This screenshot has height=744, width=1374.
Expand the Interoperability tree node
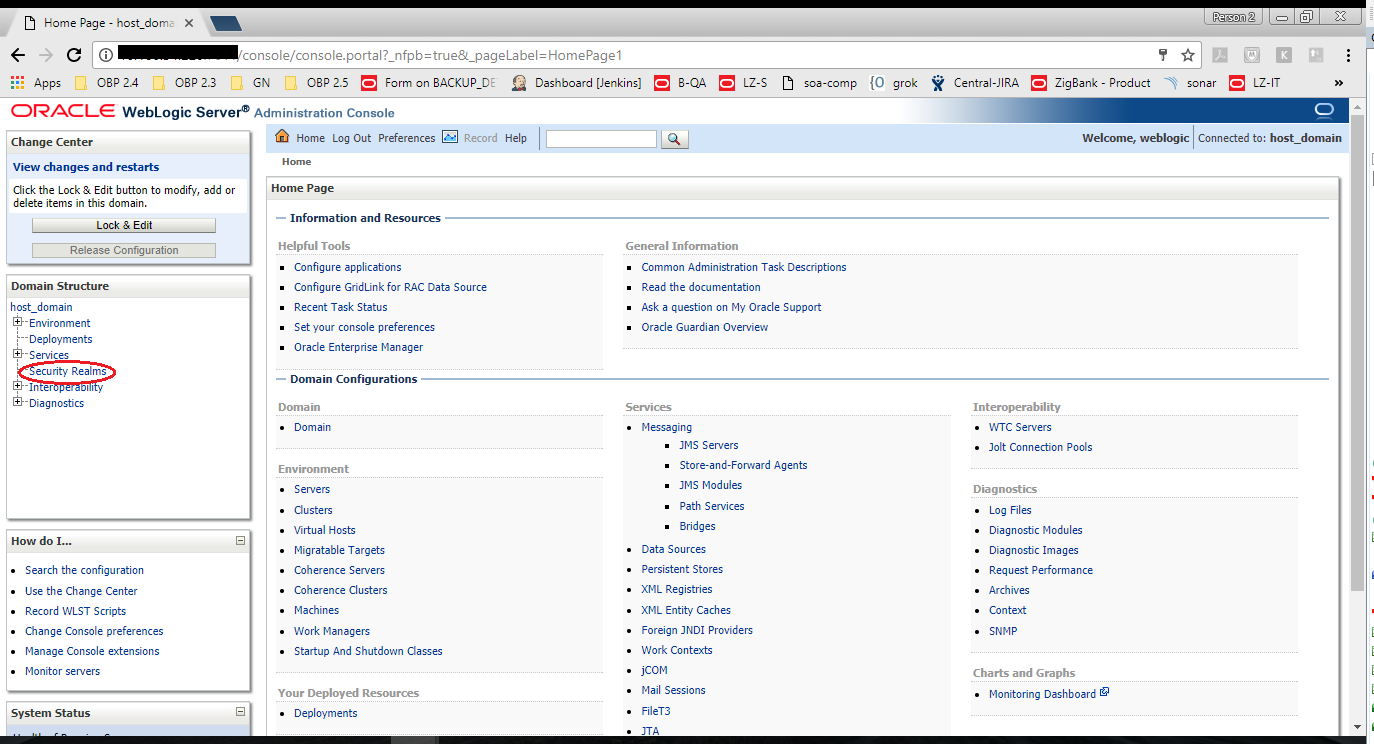click(18, 386)
